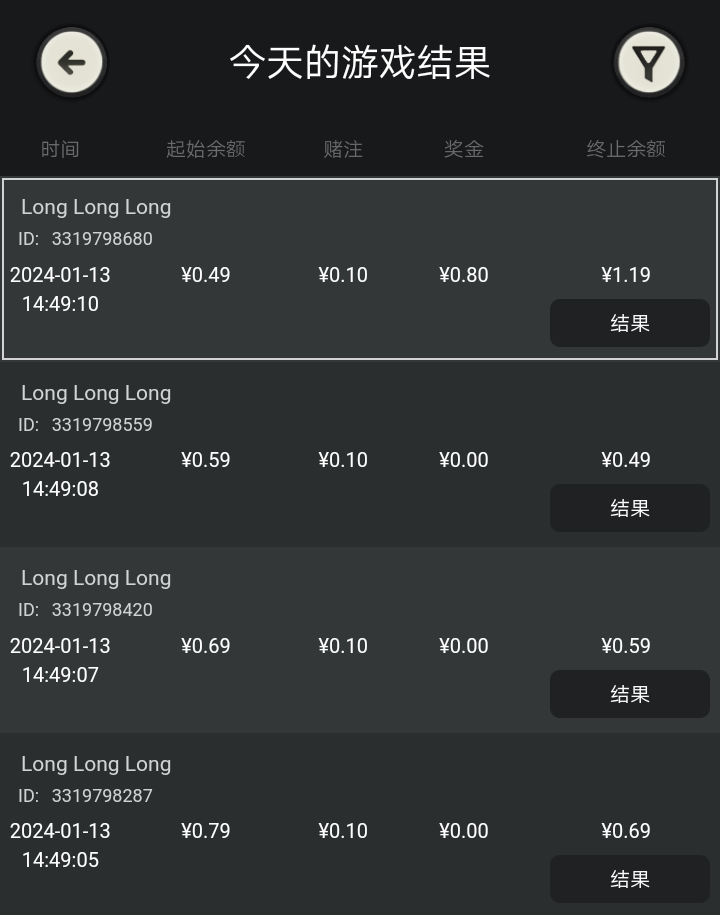Image resolution: width=720 pixels, height=915 pixels.
Task: Open 结果 for game ID 3319798420
Action: point(629,694)
